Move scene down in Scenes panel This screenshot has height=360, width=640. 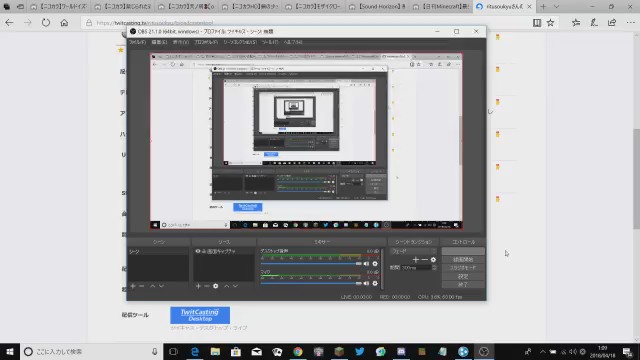click(161, 286)
